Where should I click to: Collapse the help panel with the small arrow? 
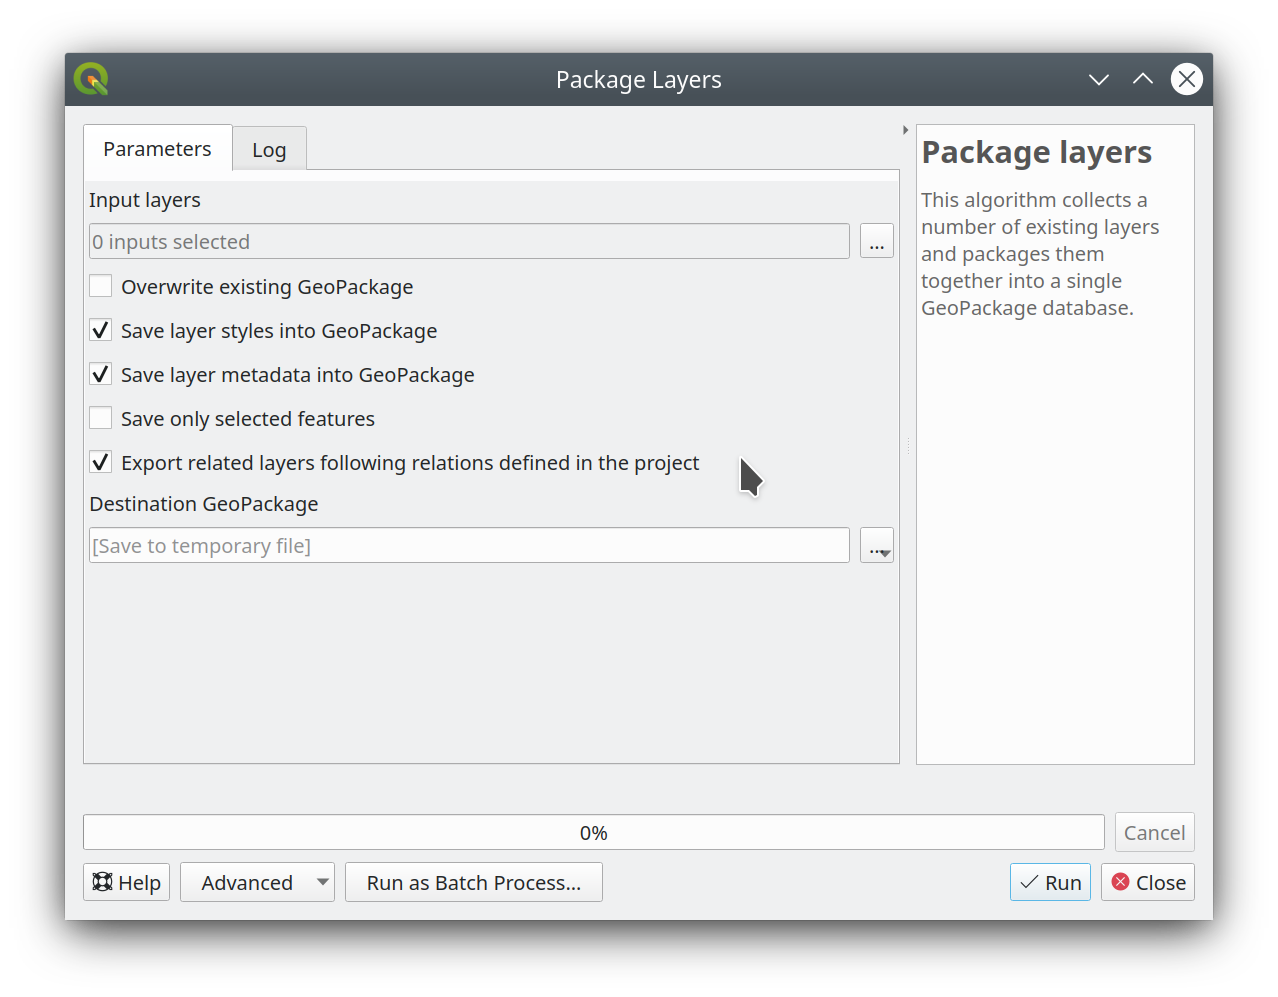[905, 130]
